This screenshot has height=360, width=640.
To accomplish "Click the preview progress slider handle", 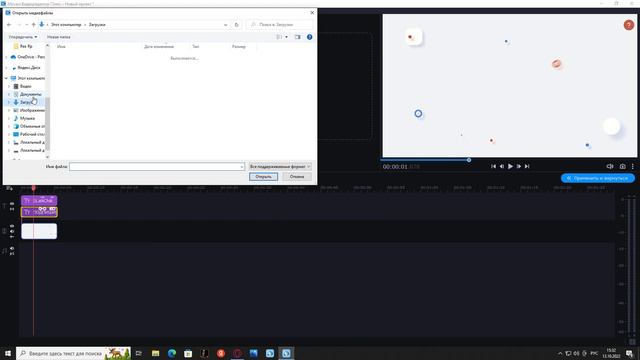I will 469,160.
